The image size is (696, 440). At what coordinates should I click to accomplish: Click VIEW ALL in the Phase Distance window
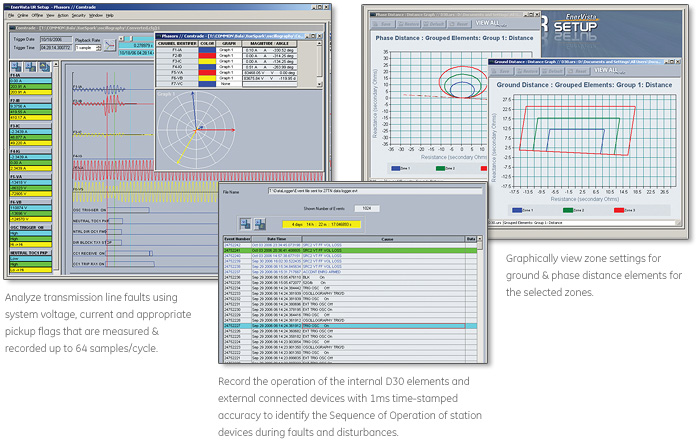click(x=487, y=23)
